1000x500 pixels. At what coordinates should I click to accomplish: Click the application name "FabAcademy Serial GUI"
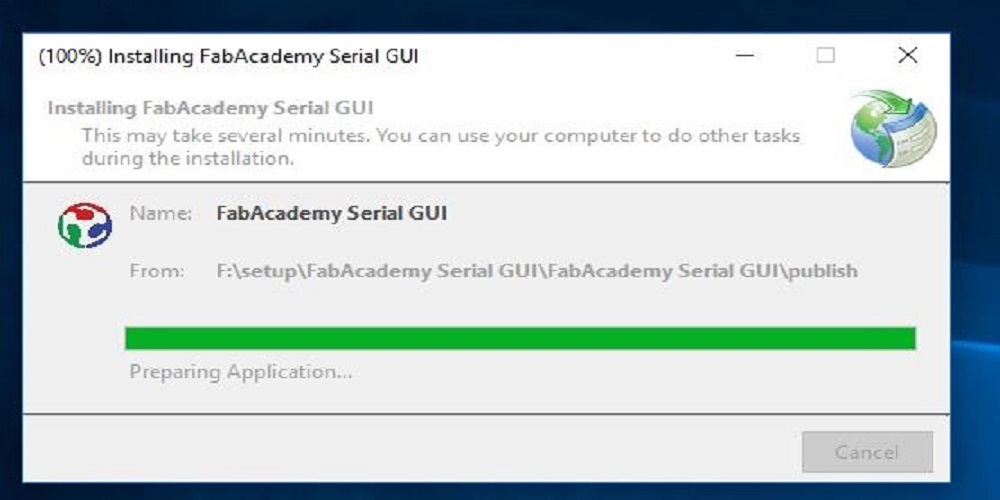coord(332,213)
